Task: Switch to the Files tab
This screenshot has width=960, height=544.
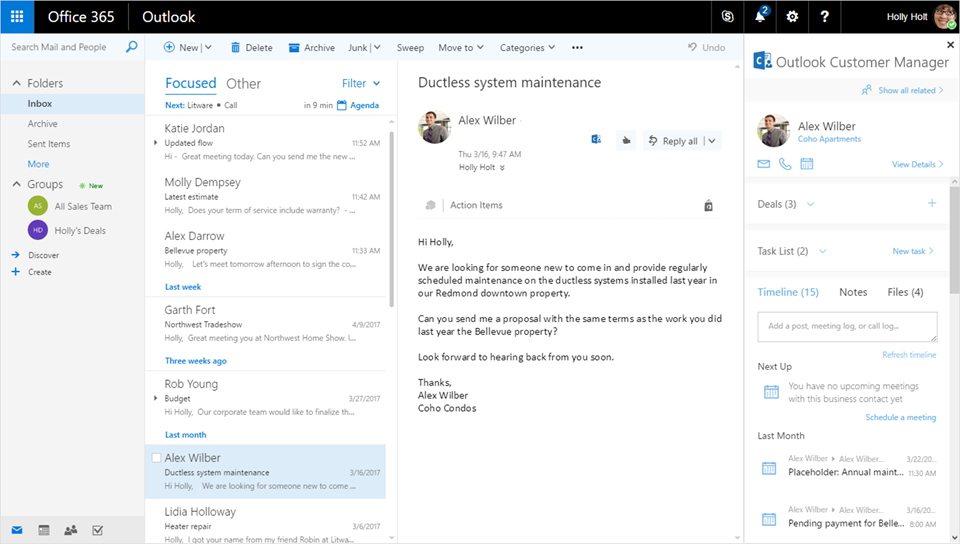Action: click(904, 292)
